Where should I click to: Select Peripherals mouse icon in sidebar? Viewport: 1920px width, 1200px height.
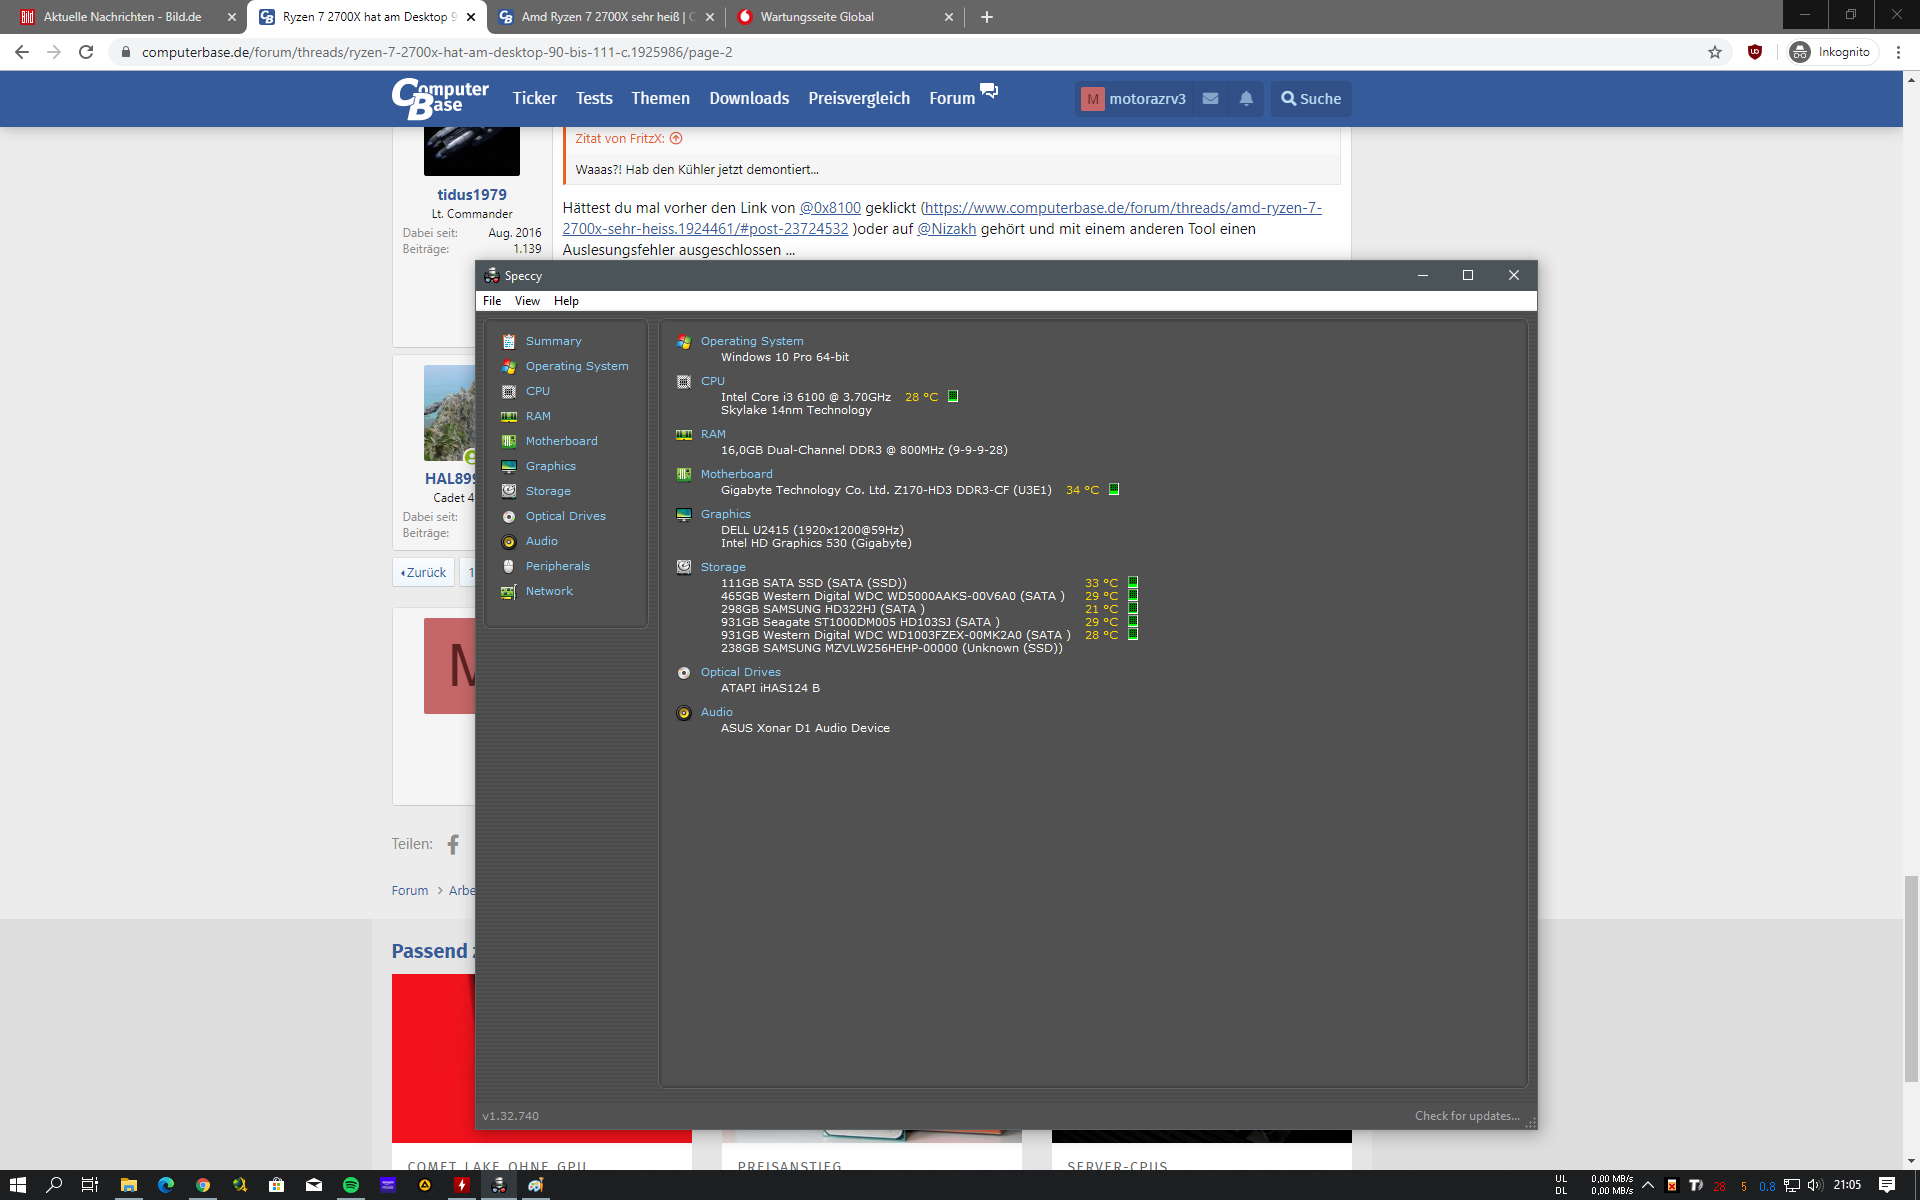(509, 566)
